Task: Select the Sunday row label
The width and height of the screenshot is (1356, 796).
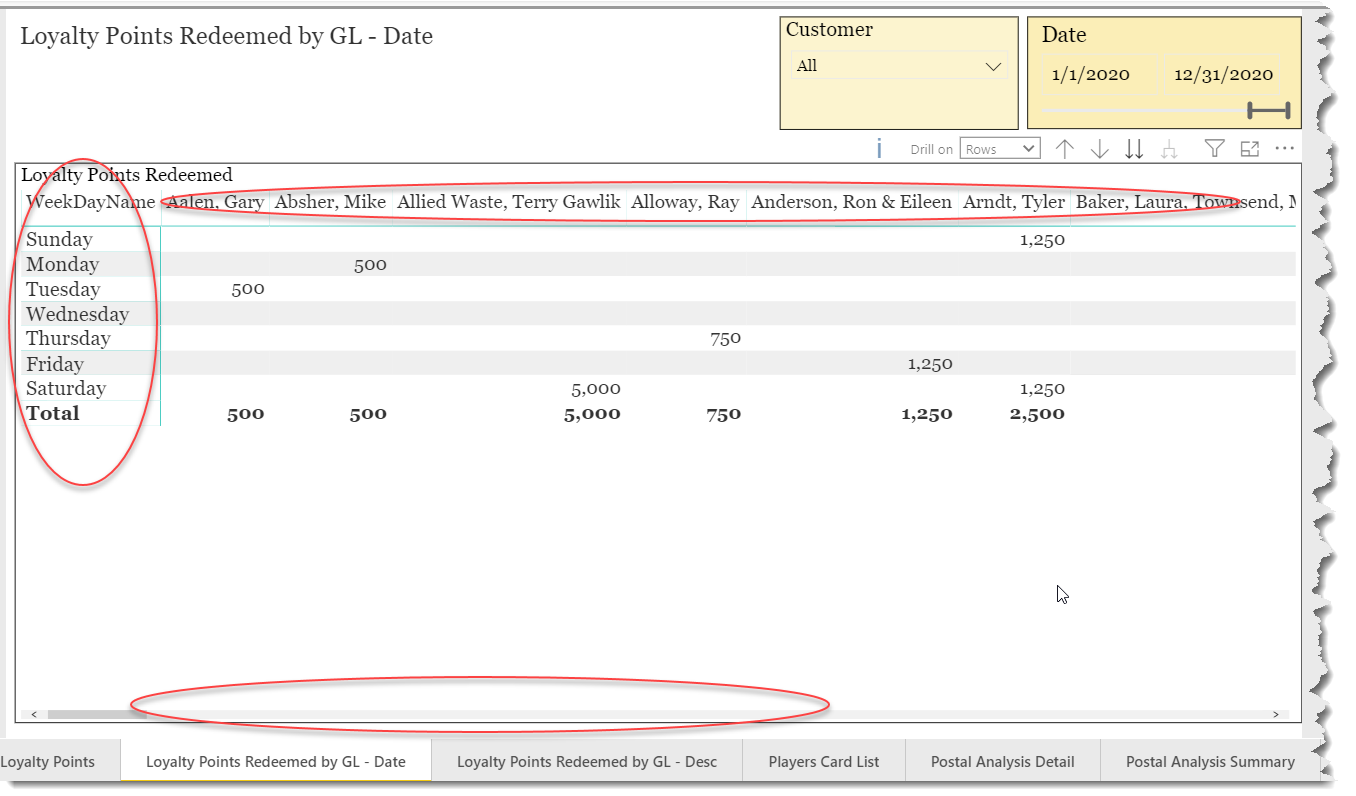Action: [x=59, y=239]
